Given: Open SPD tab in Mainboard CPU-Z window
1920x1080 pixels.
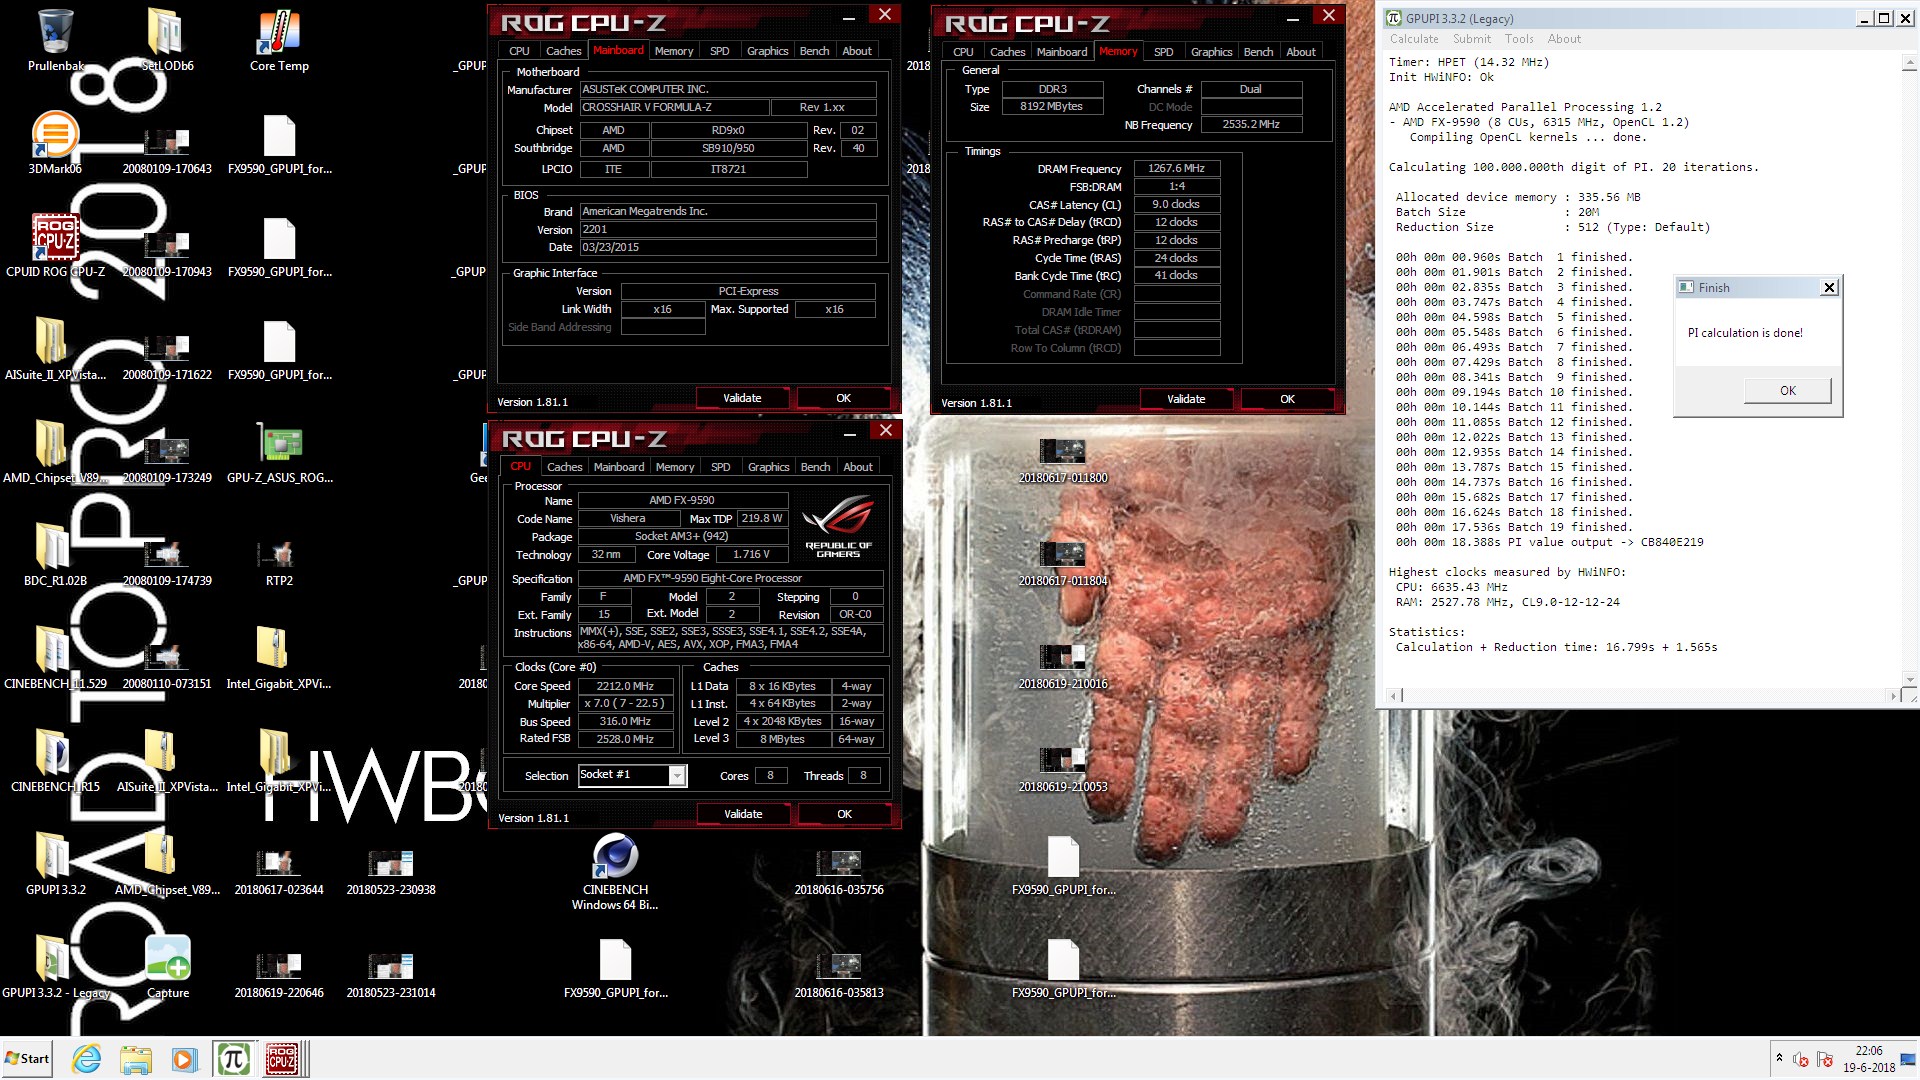Looking at the screenshot, I should click(x=720, y=51).
